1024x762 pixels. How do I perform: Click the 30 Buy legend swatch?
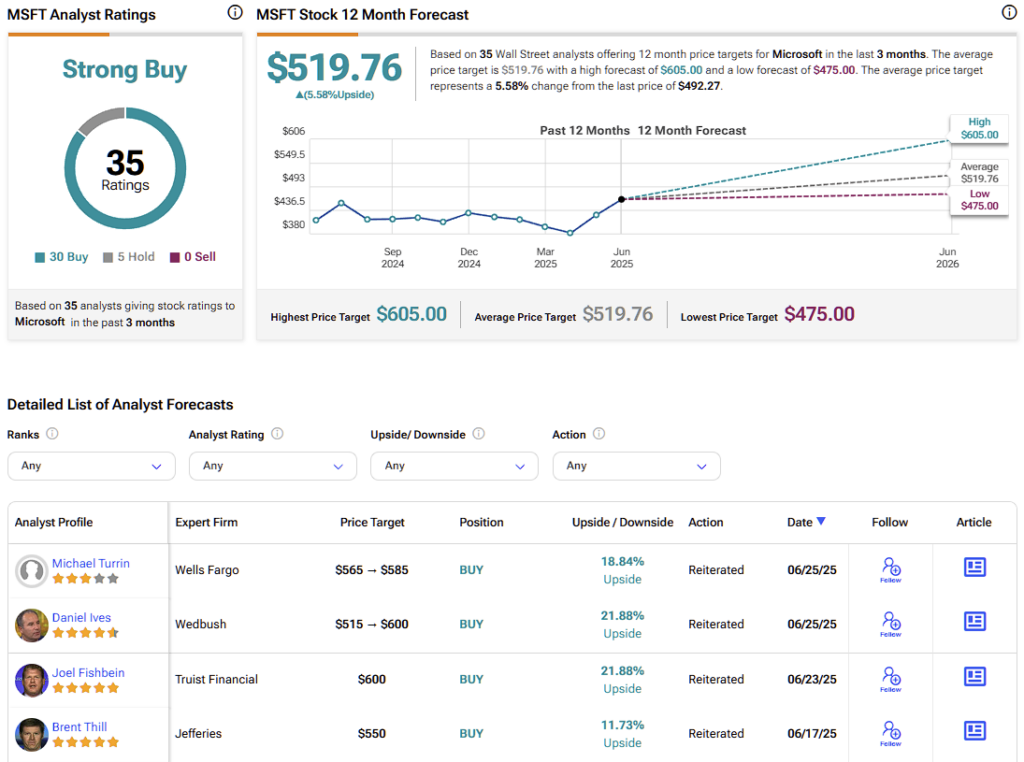pos(40,257)
